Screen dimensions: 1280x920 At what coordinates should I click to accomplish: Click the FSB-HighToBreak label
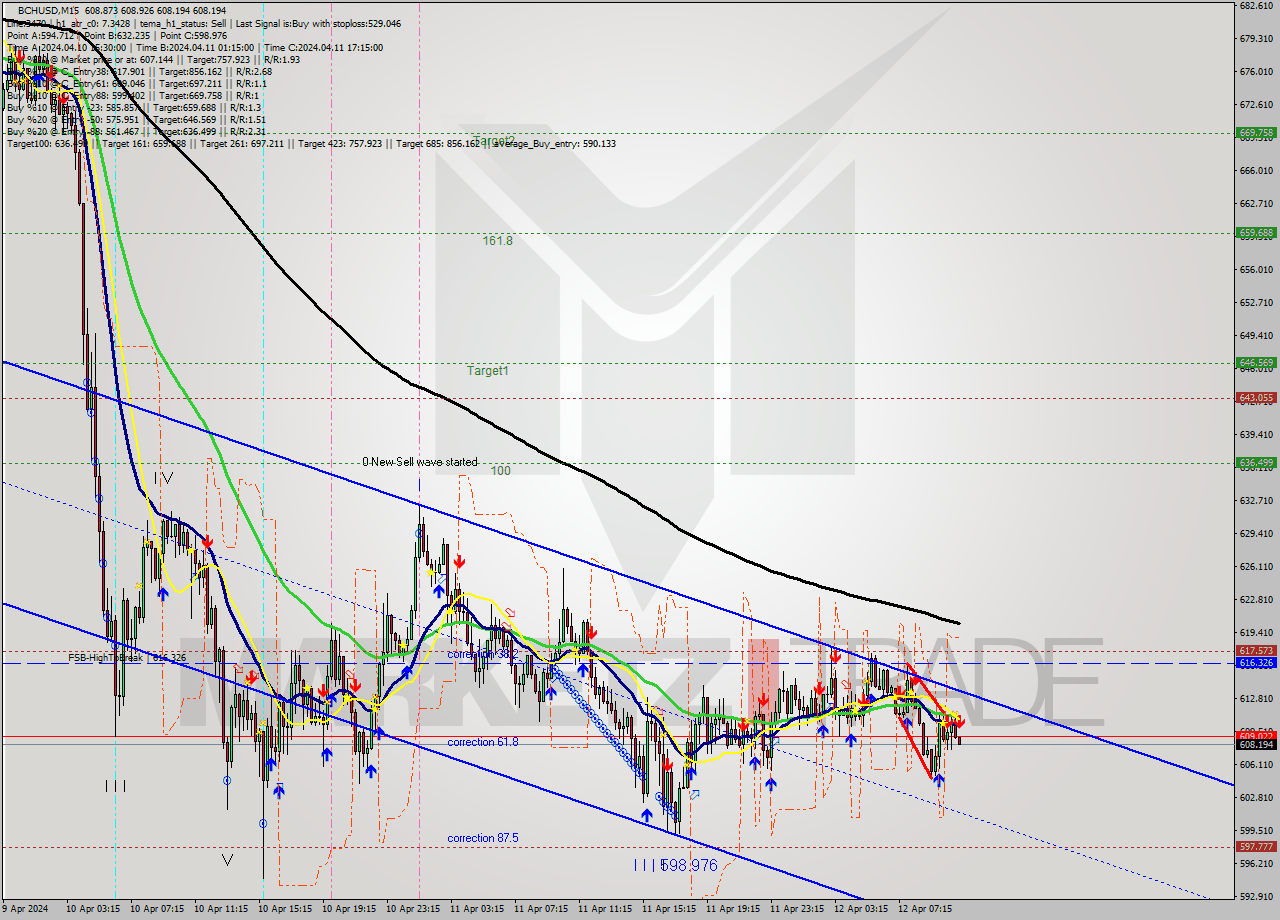pos(106,657)
